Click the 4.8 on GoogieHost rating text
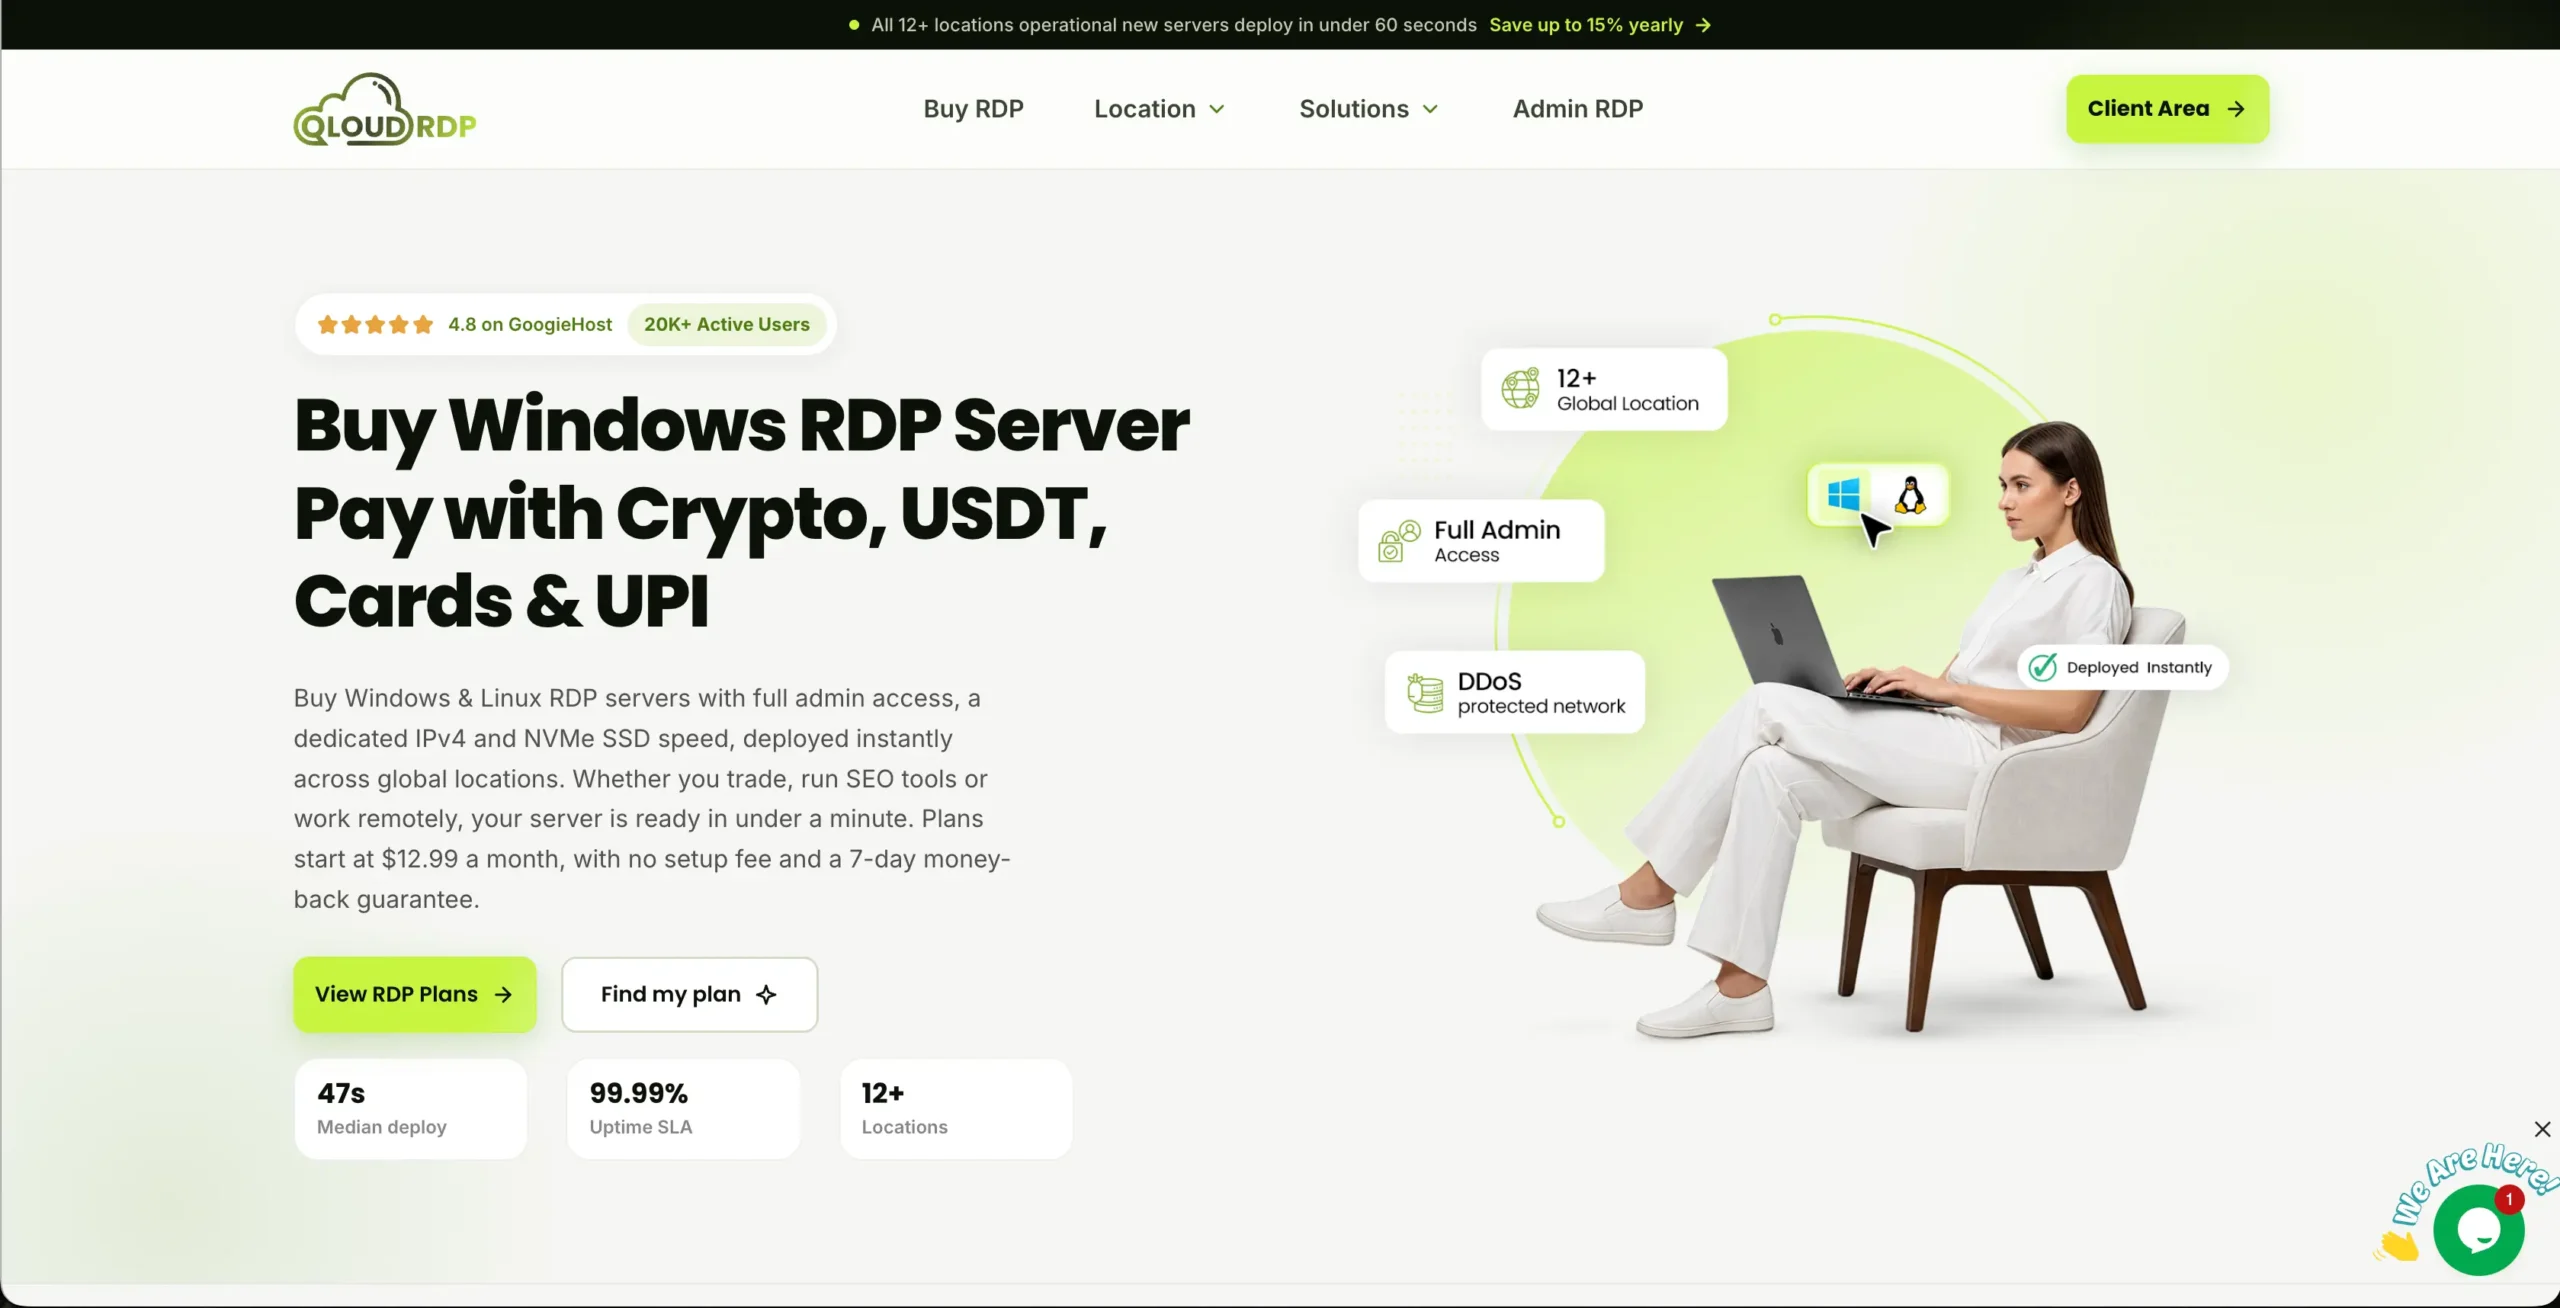Screen dimensions: 2560x1308 point(530,324)
